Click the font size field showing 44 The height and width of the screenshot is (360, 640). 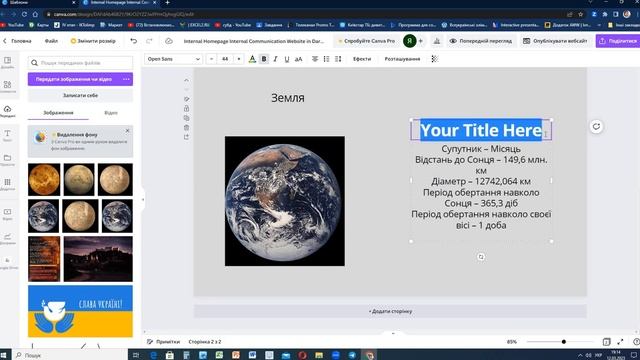225,59
